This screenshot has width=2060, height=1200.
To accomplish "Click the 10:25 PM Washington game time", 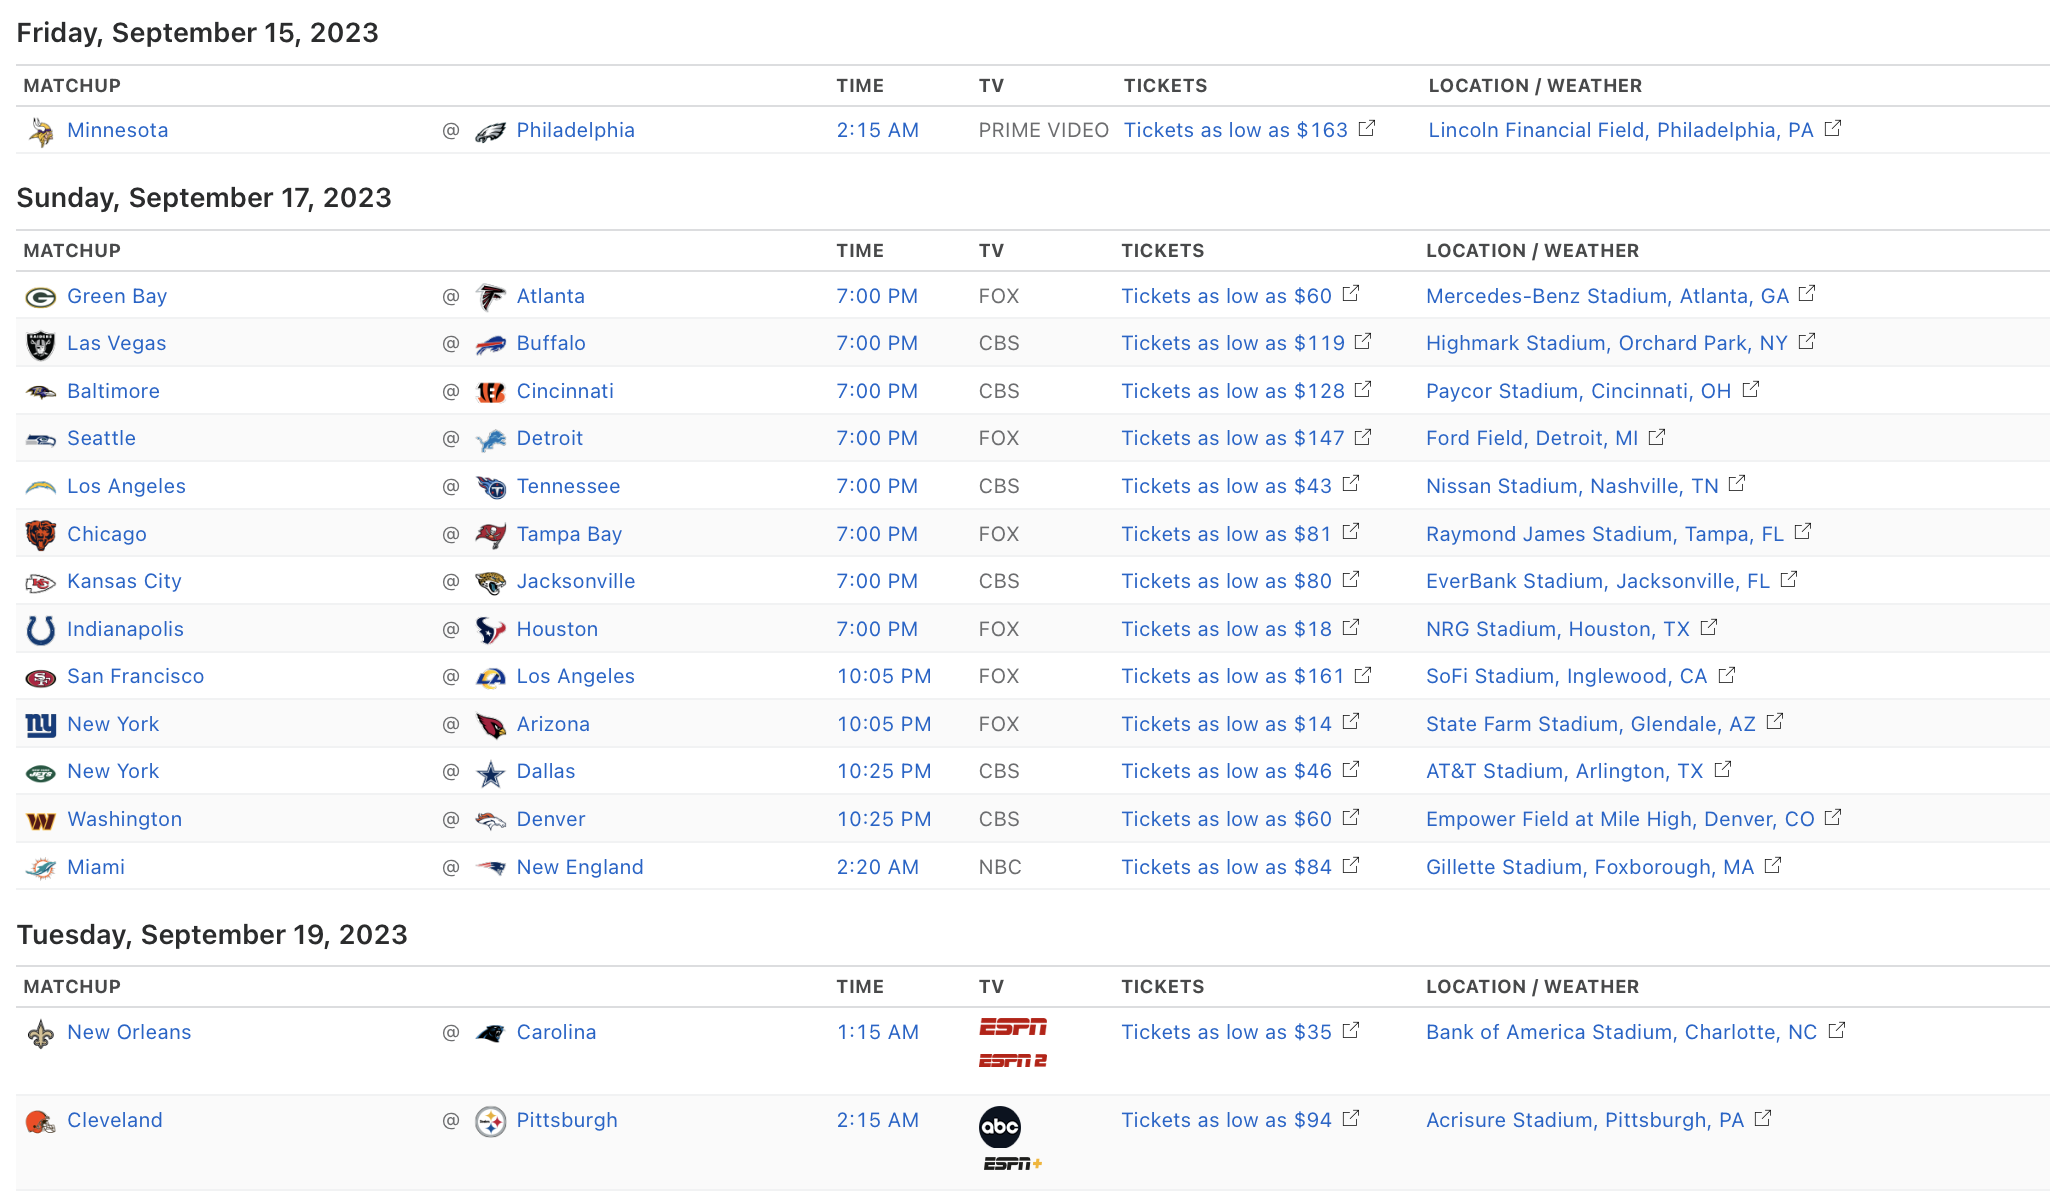I will (x=883, y=820).
